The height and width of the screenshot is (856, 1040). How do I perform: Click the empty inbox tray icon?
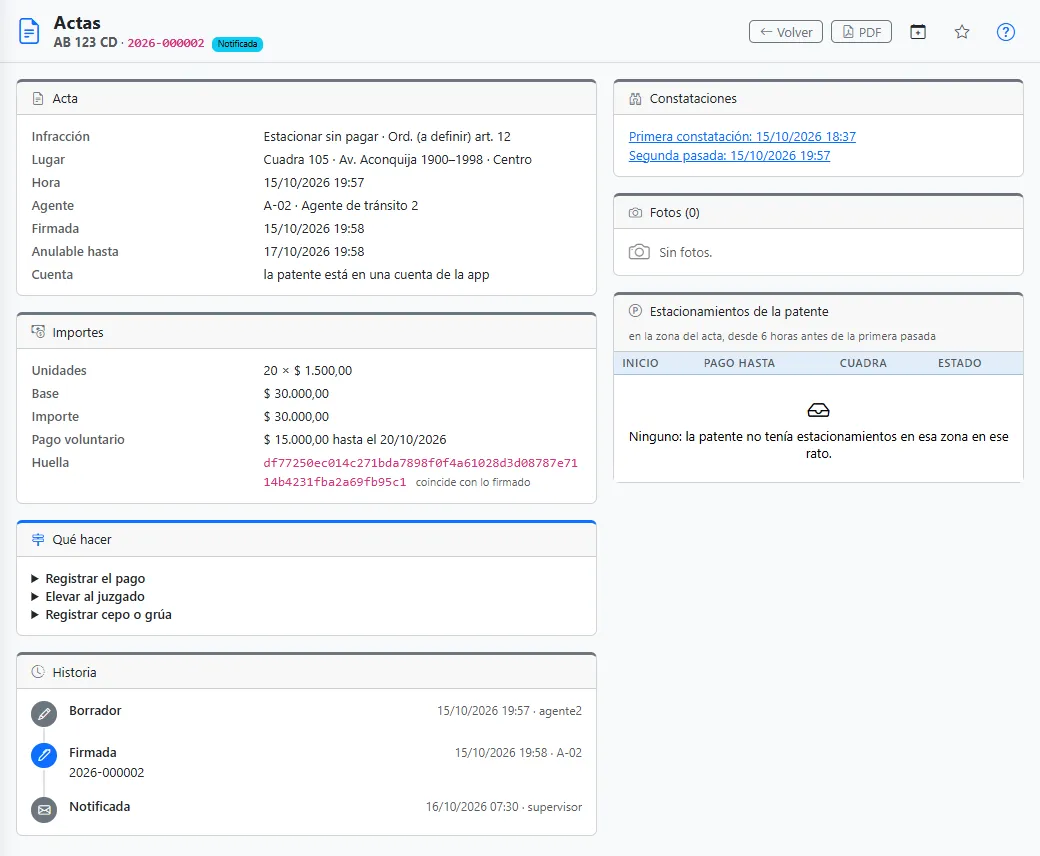818,410
